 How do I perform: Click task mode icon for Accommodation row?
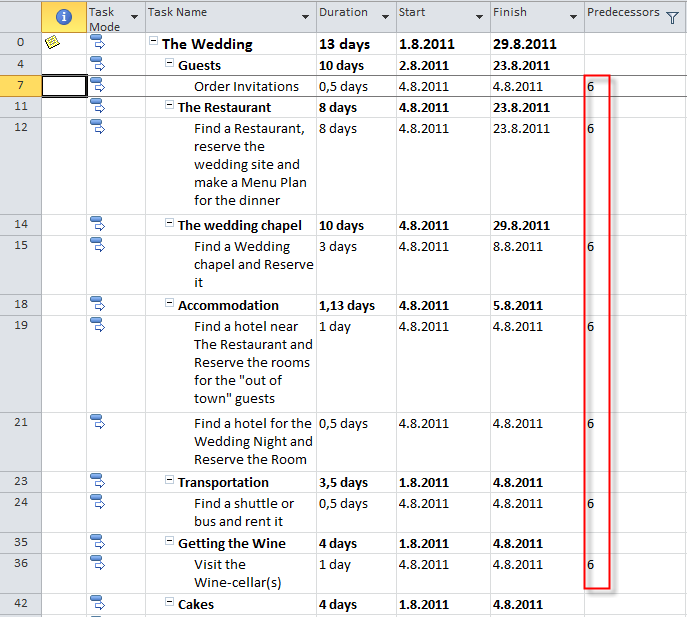pos(98,305)
